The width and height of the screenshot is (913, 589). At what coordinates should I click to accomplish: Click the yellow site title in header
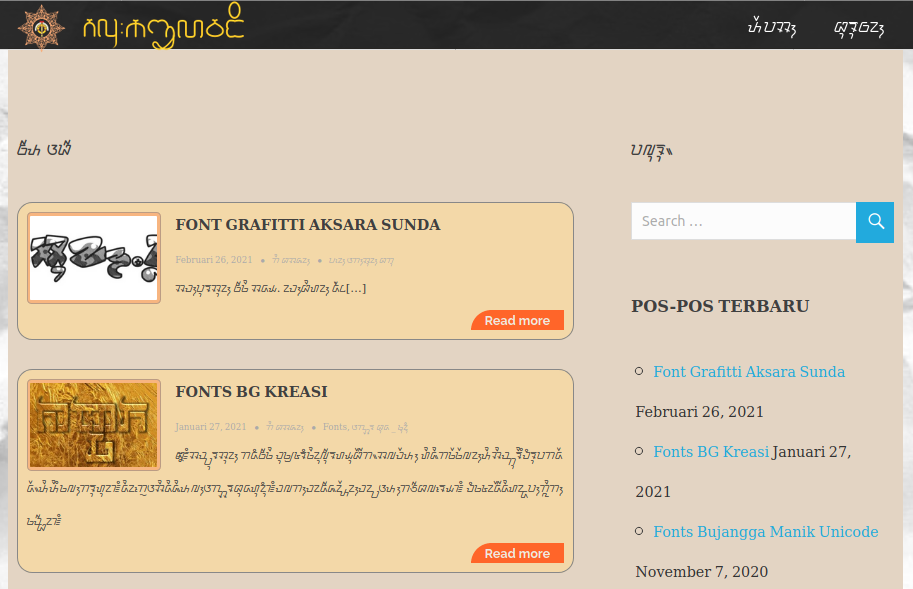click(x=162, y=26)
